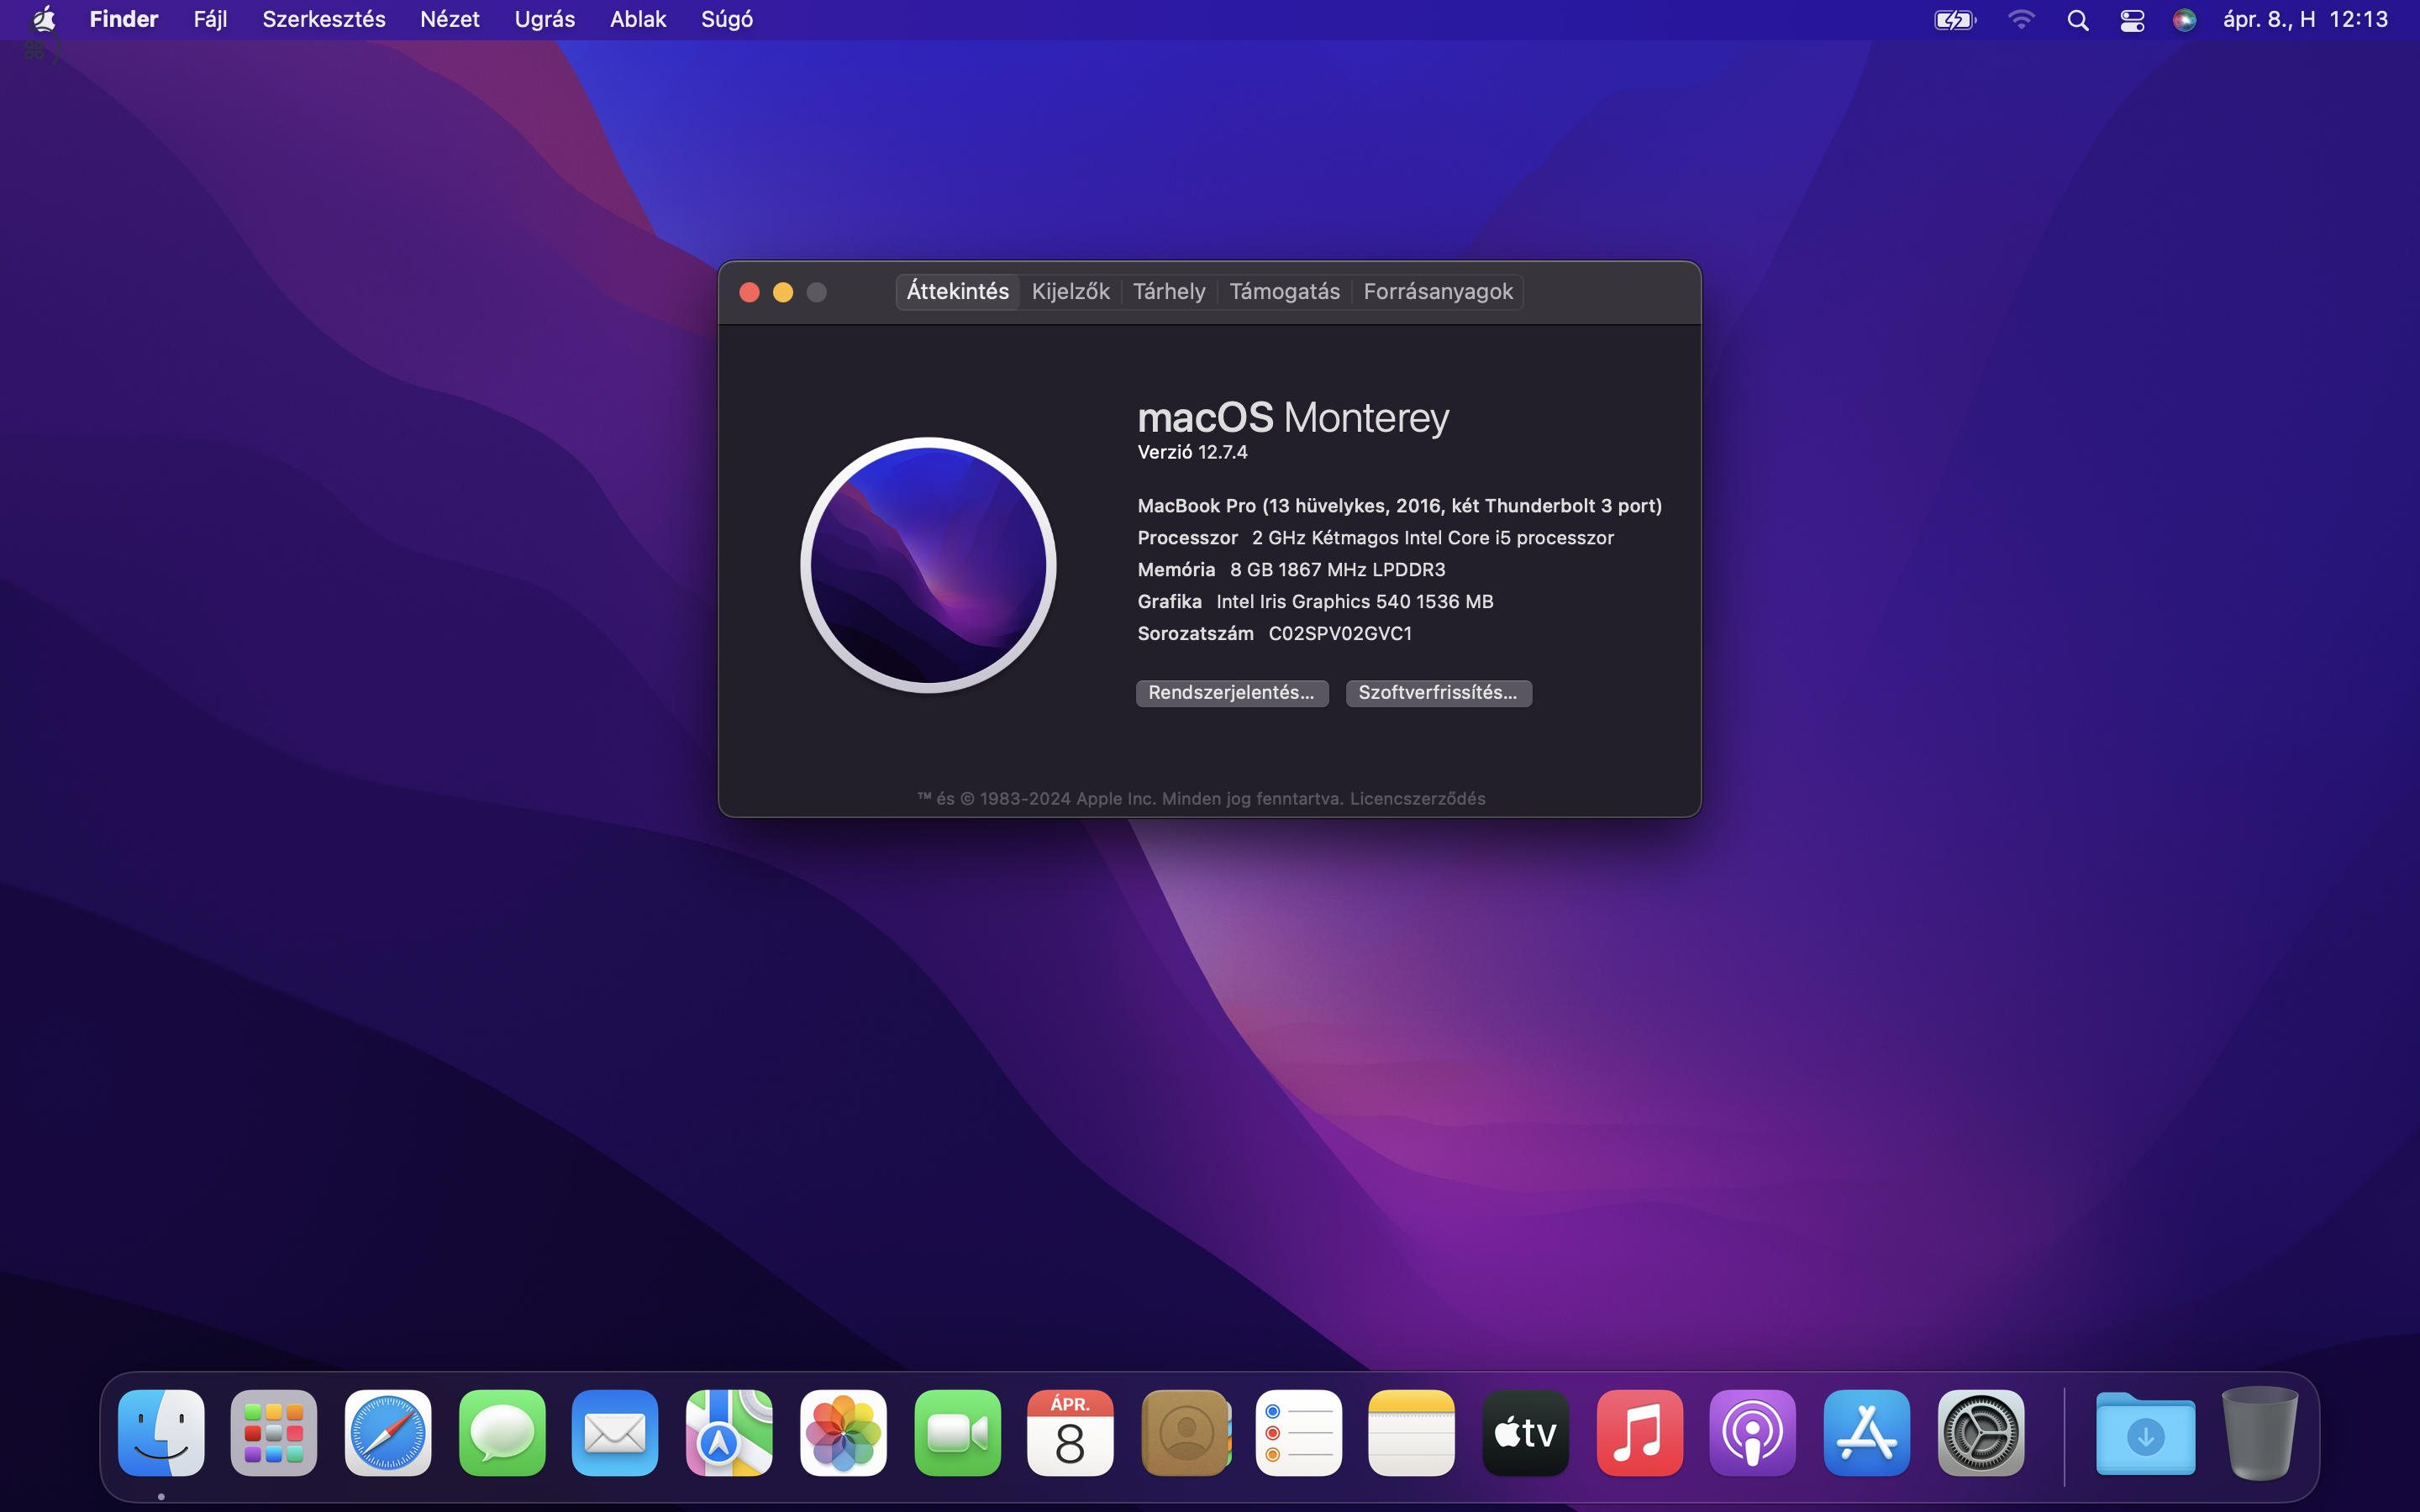Open the Finder menu
The width and height of the screenshot is (2420, 1512).
[x=124, y=19]
